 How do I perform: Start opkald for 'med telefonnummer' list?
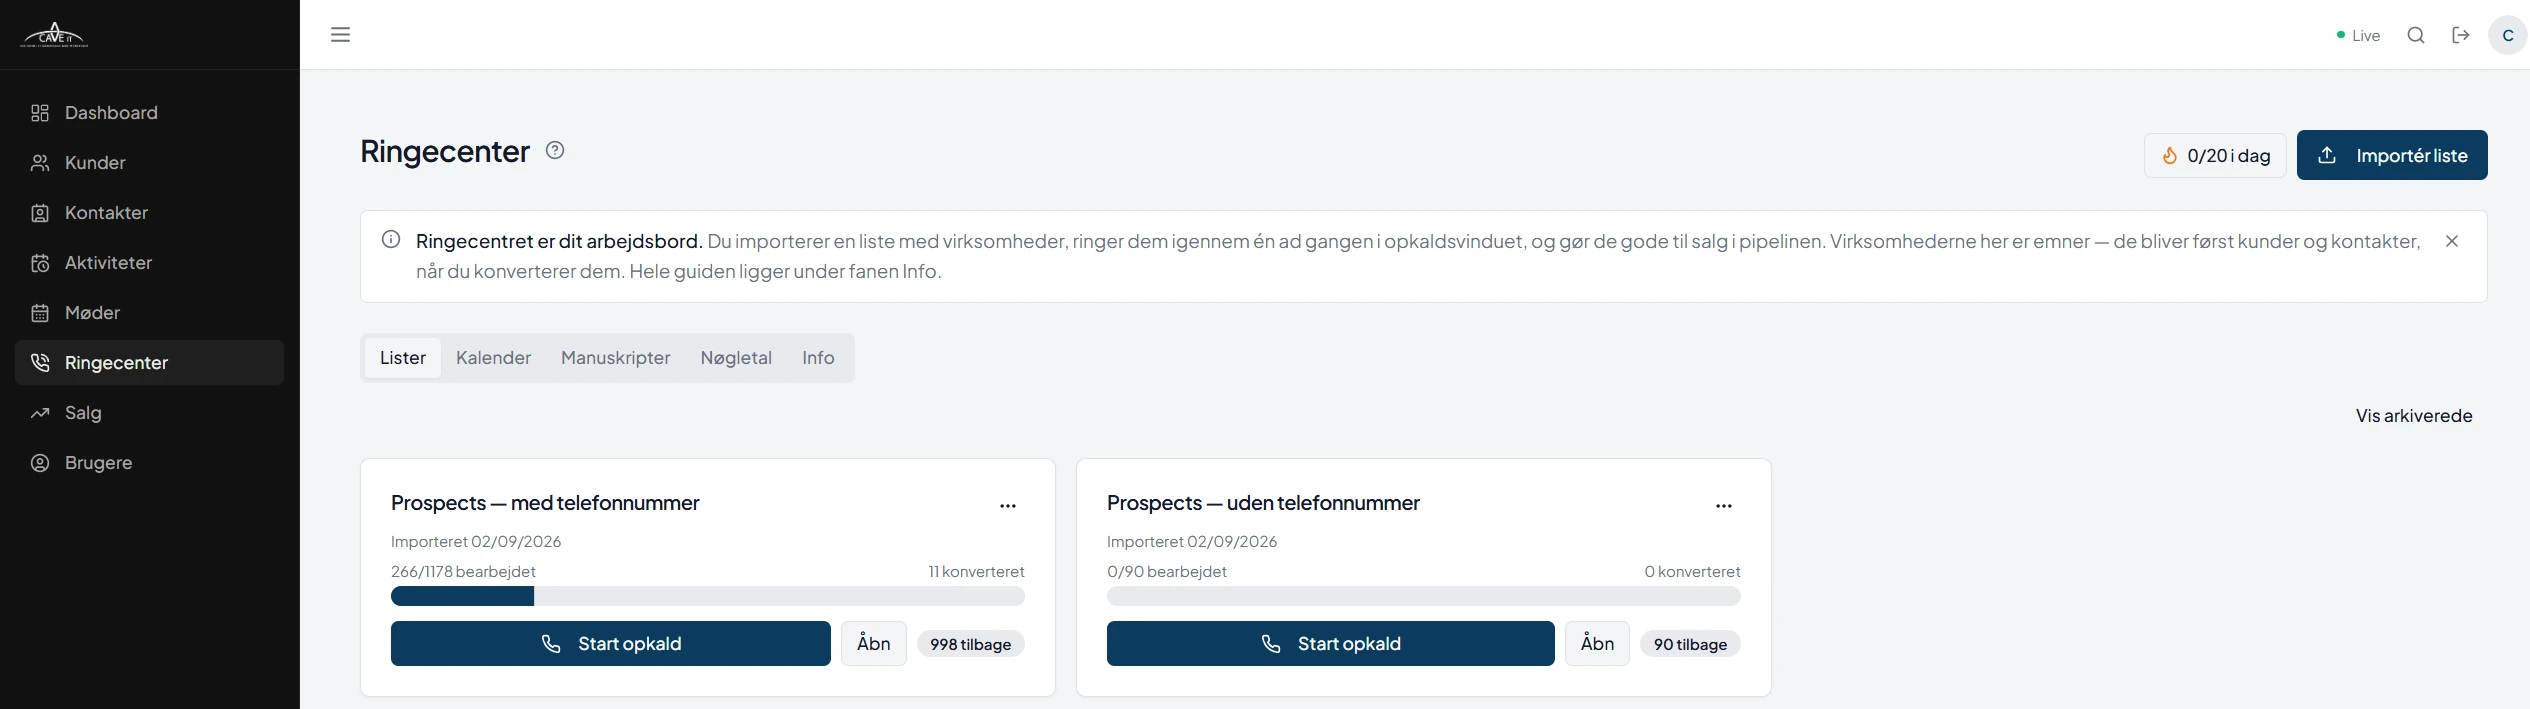coord(611,644)
